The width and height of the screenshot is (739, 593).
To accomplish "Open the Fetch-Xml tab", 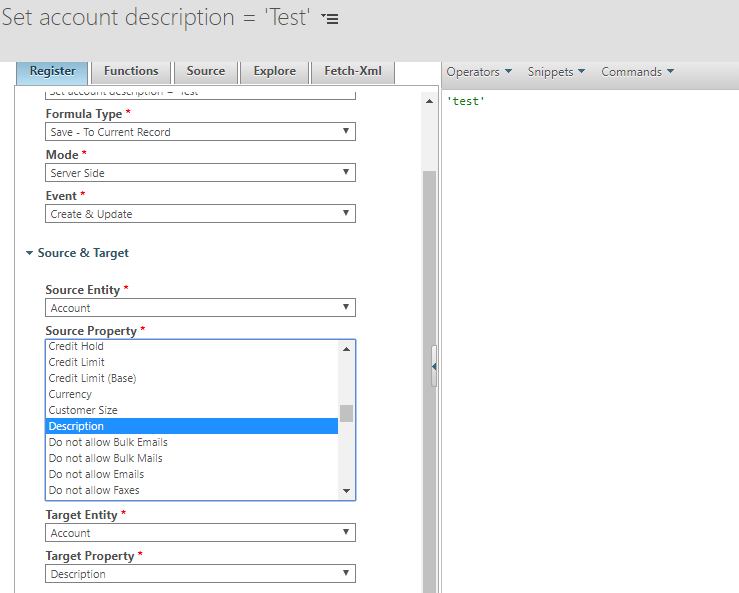I will pos(353,72).
